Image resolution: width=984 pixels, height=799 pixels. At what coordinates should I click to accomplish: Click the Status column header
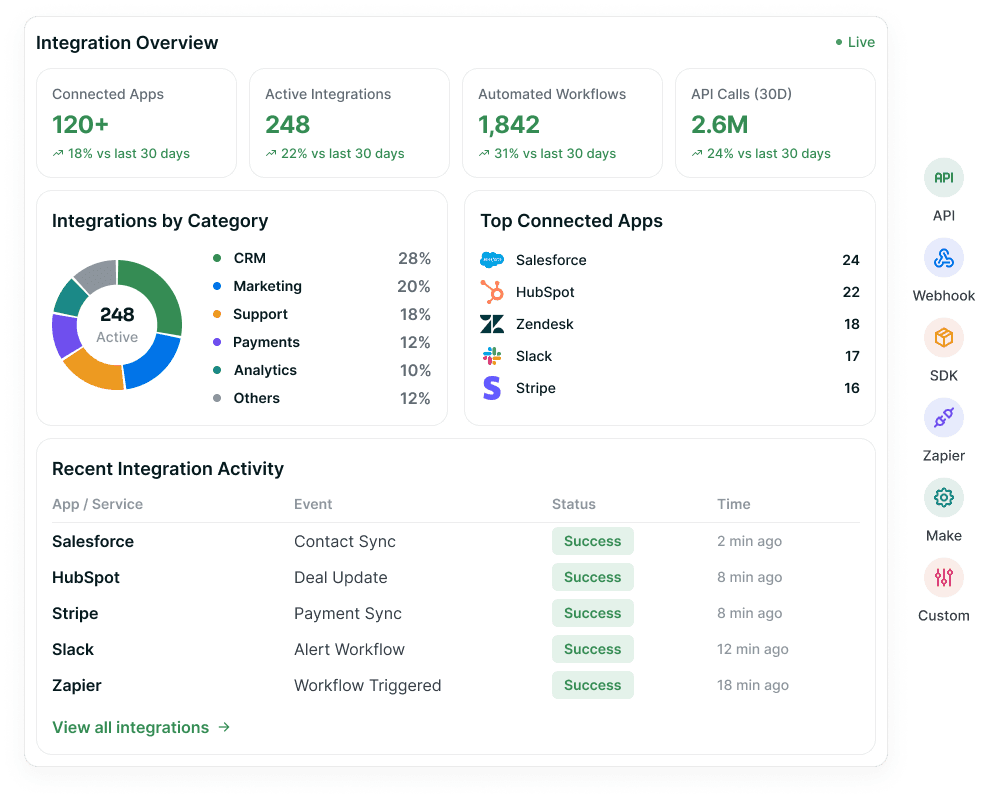(x=574, y=504)
